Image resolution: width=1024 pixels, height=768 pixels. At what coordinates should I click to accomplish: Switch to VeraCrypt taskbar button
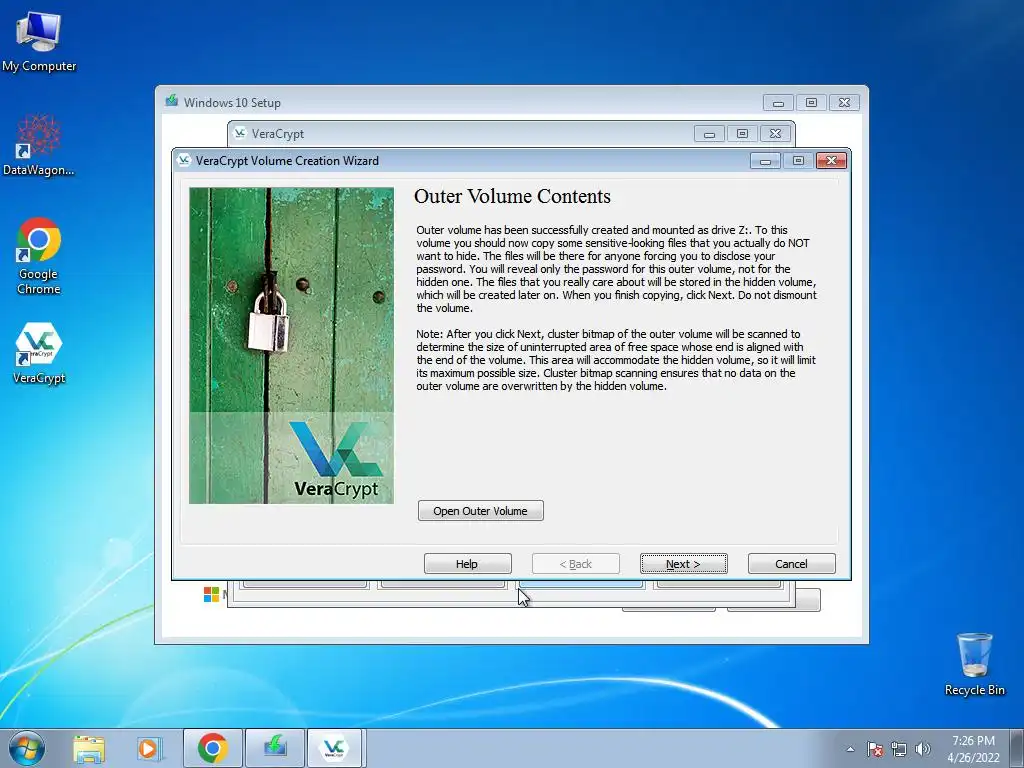click(334, 748)
